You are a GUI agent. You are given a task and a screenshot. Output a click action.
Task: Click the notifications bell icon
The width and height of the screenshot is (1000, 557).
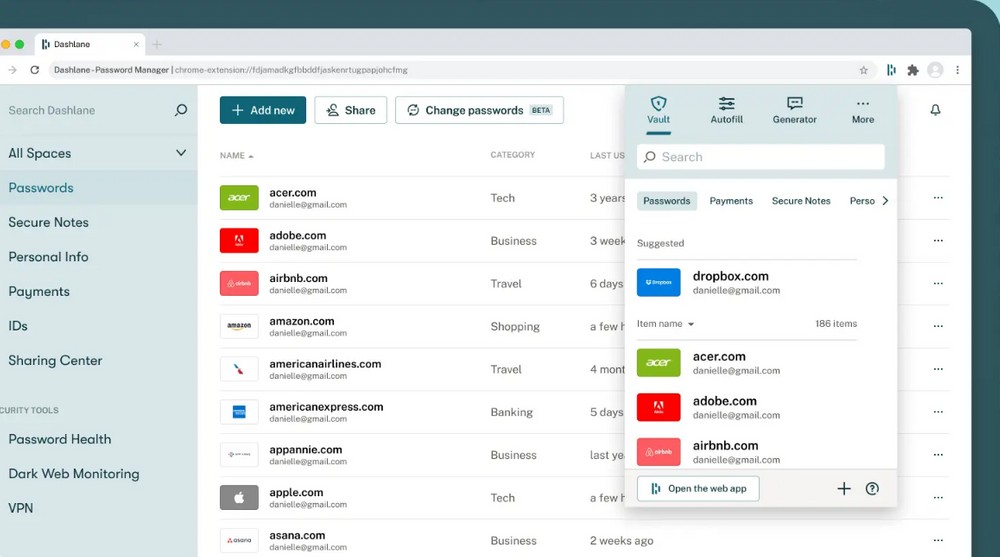pos(935,110)
